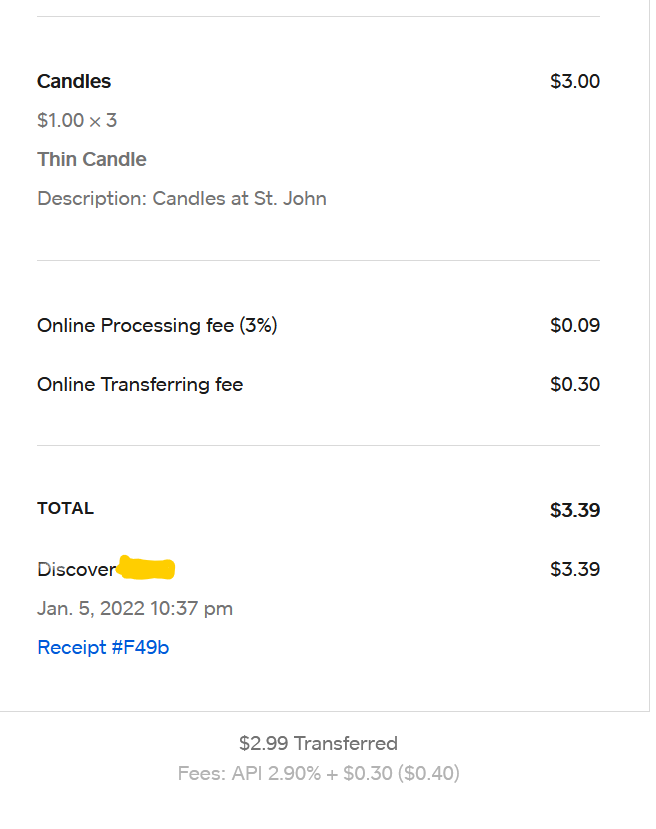
Task: Click the $0.09 processing fee amount
Action: tap(575, 325)
